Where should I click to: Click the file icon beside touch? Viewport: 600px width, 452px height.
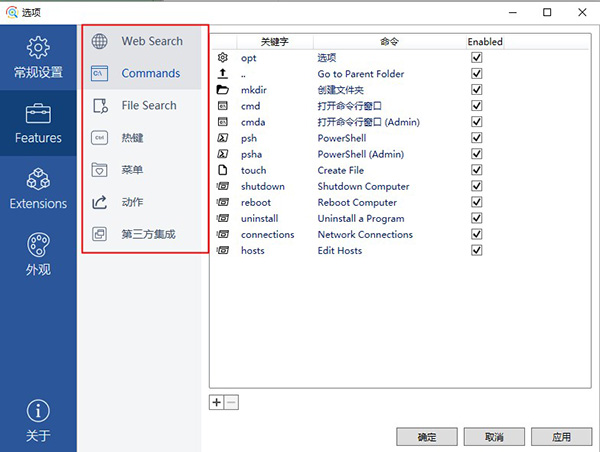pyautogui.click(x=223, y=170)
